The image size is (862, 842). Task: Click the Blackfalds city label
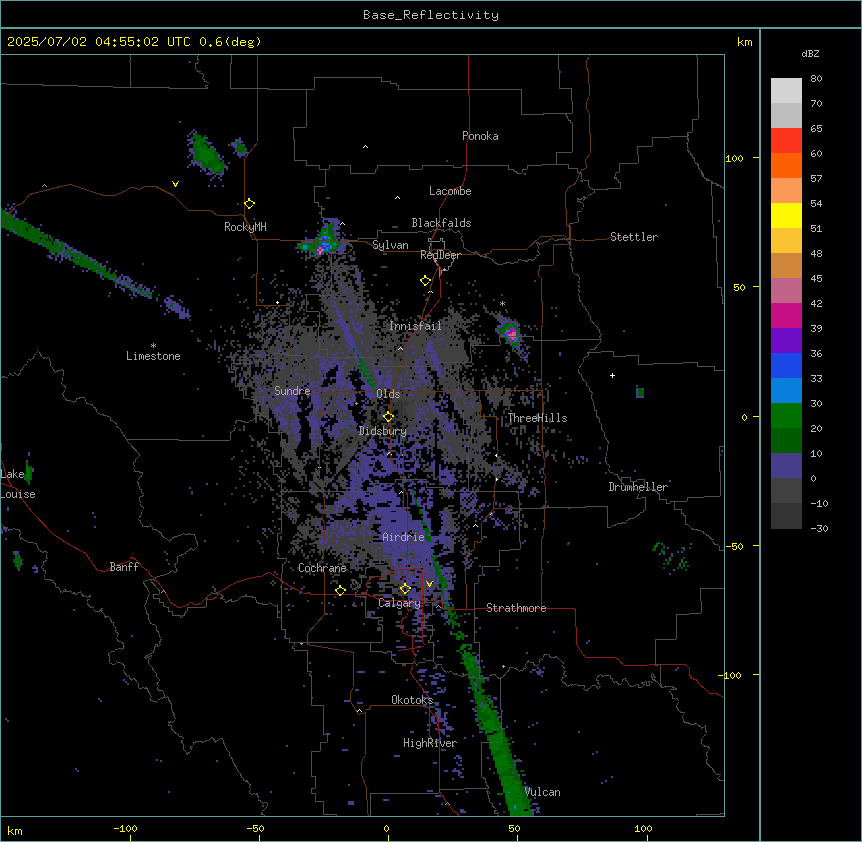[x=441, y=223]
